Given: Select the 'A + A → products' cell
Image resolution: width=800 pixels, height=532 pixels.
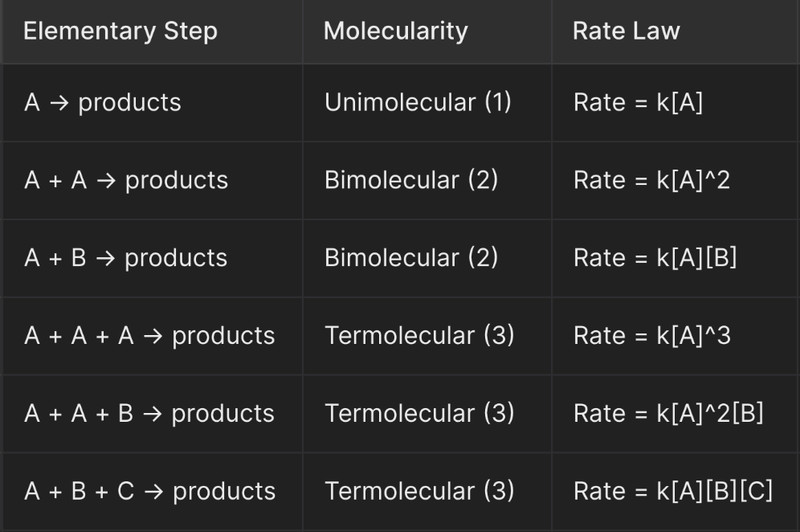Looking at the screenshot, I should [x=126, y=180].
